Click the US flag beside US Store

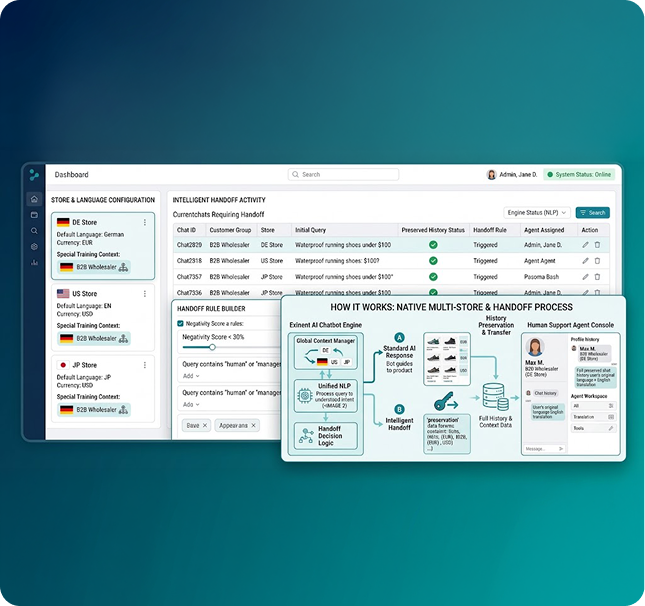tap(63, 293)
